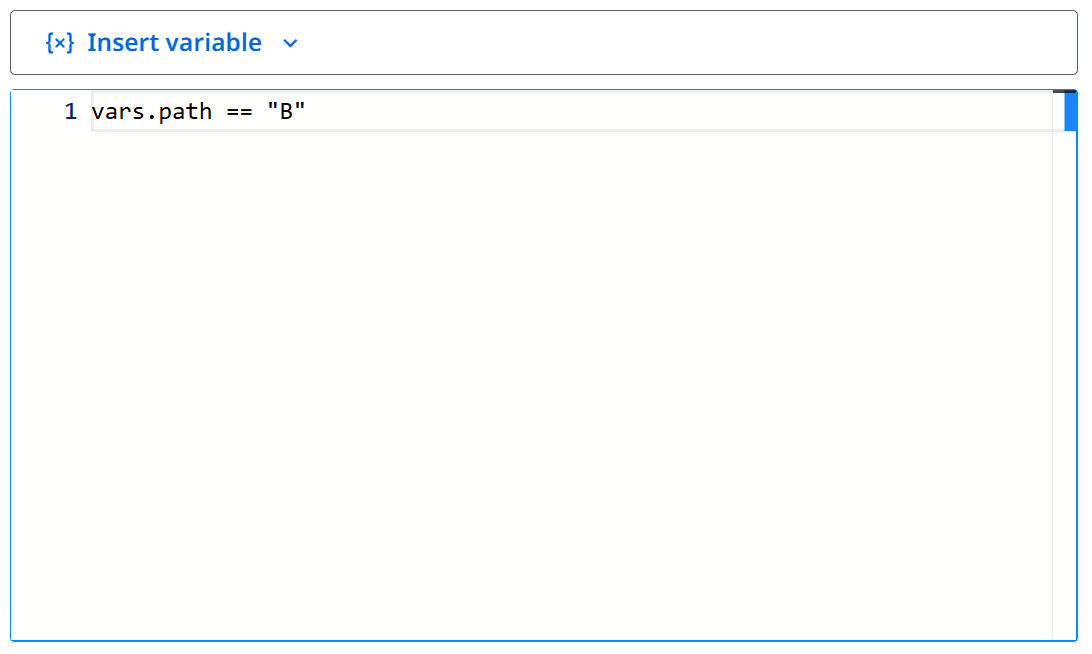Click the == comparison operator
This screenshot has height=654, width=1092.
pos(240,112)
